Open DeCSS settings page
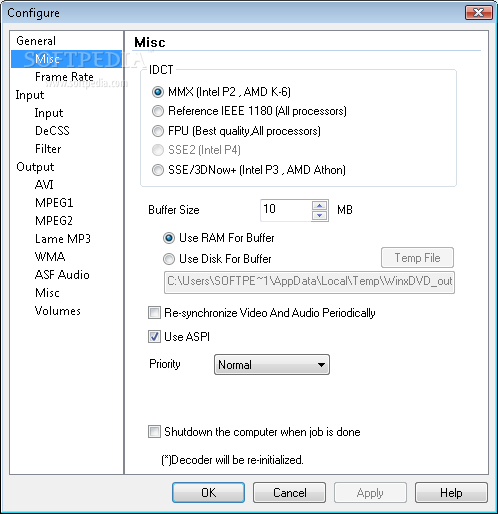 click(52, 131)
